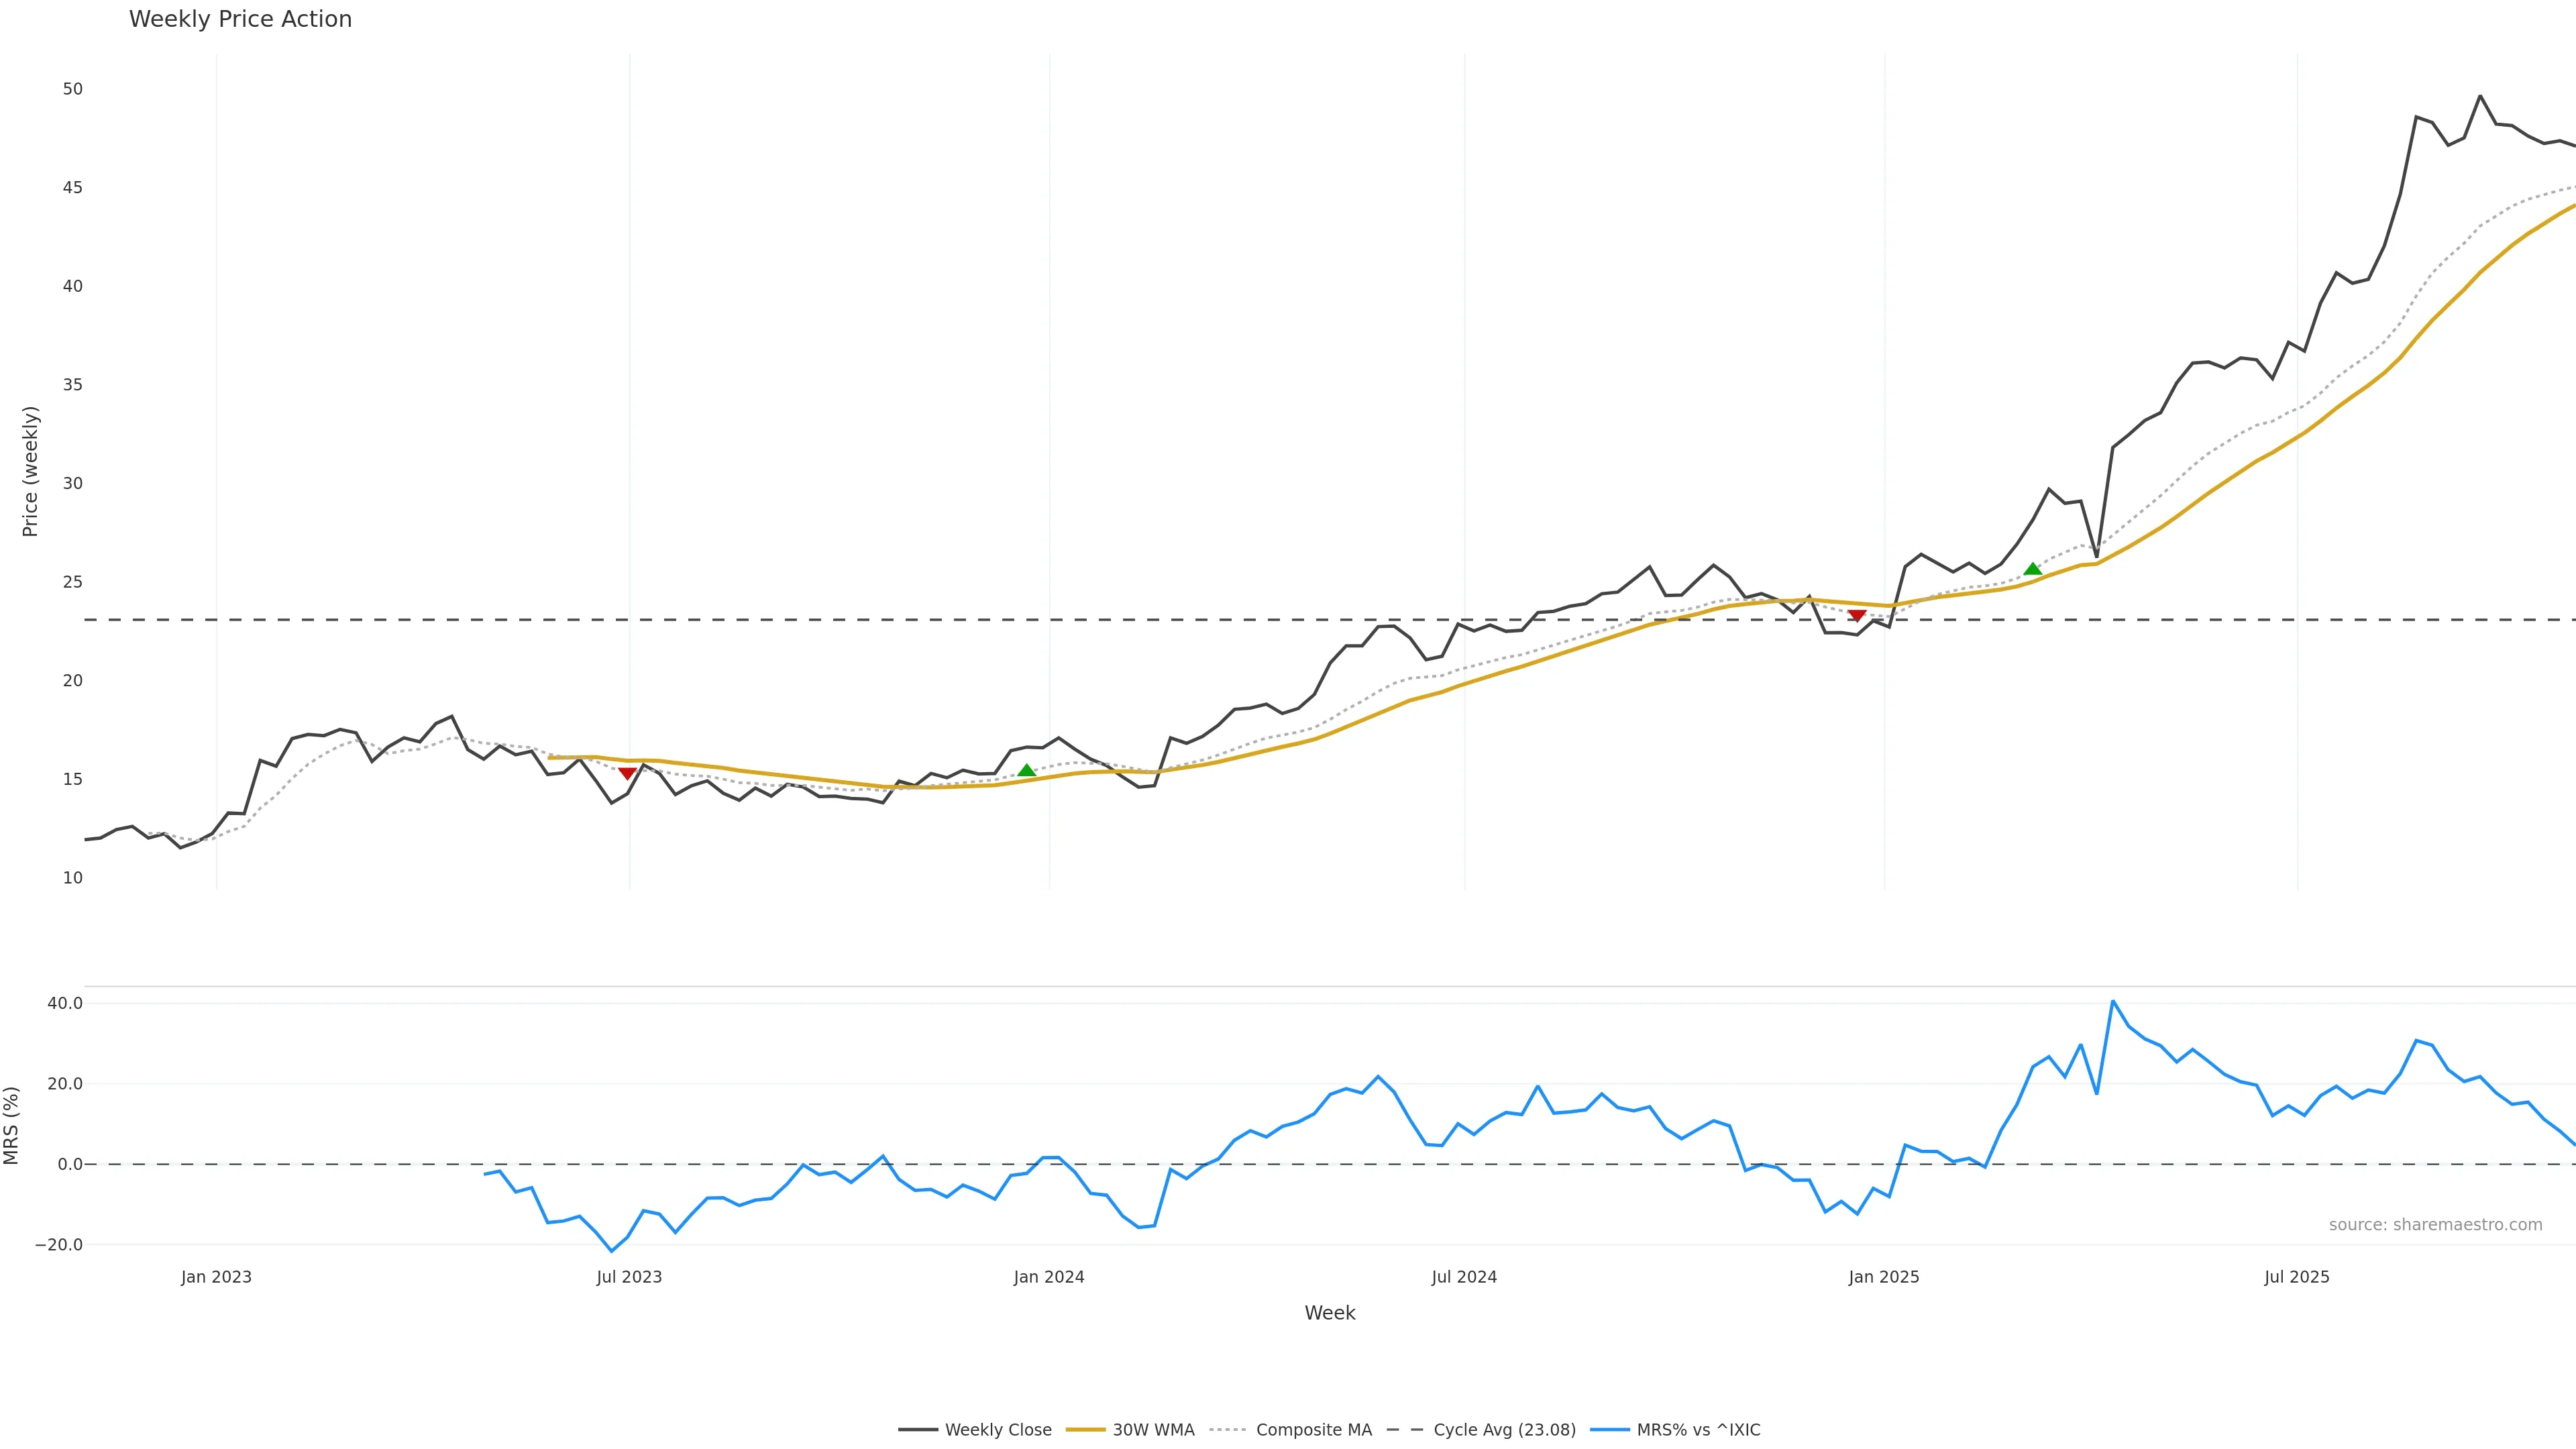Click the Jan 2025 x-axis label
This screenshot has width=2576, height=1449.
click(1884, 1277)
